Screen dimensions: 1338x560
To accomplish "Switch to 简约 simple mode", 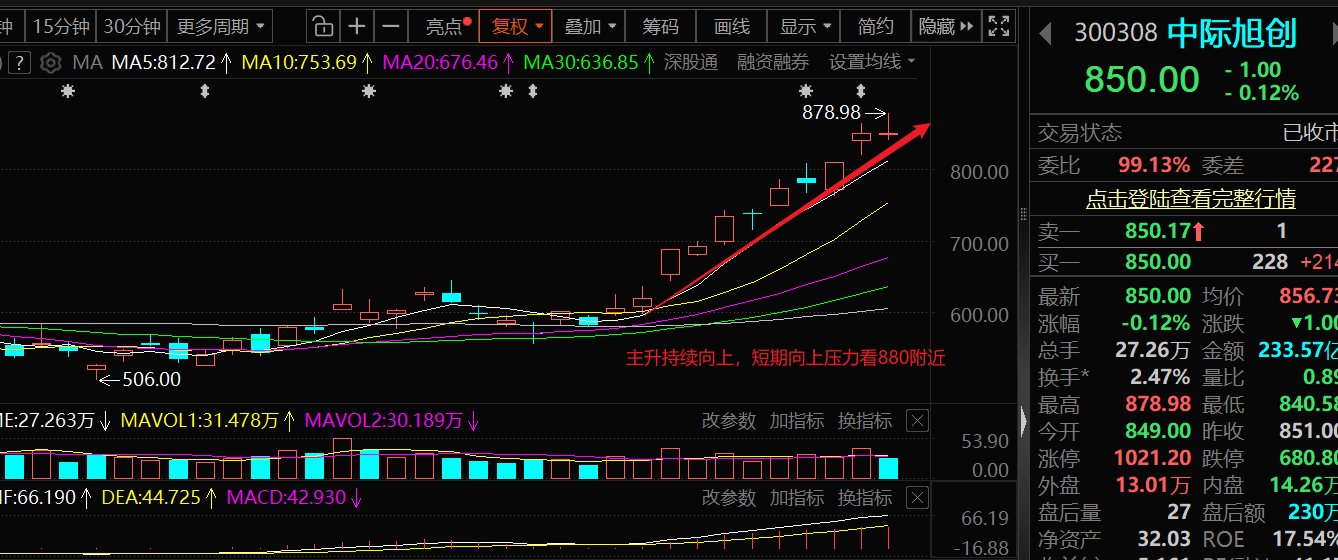I will [876, 26].
